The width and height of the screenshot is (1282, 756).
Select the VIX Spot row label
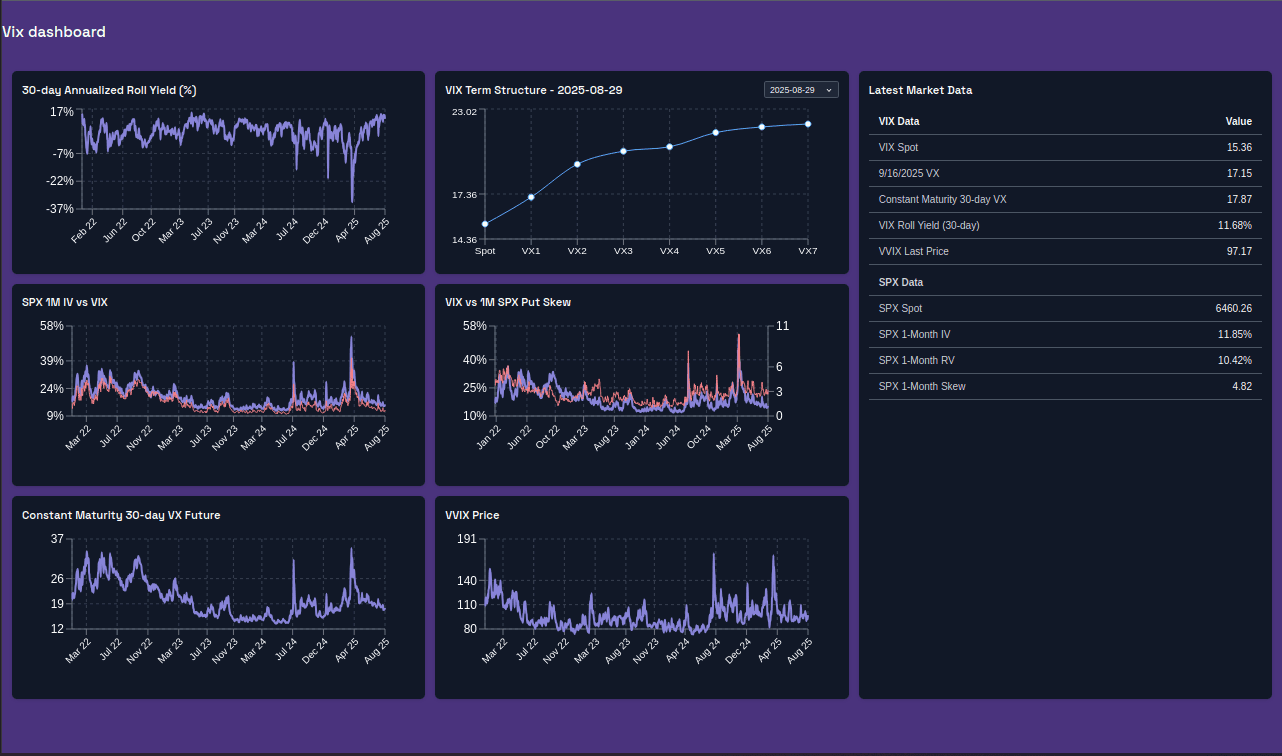[x=898, y=147]
